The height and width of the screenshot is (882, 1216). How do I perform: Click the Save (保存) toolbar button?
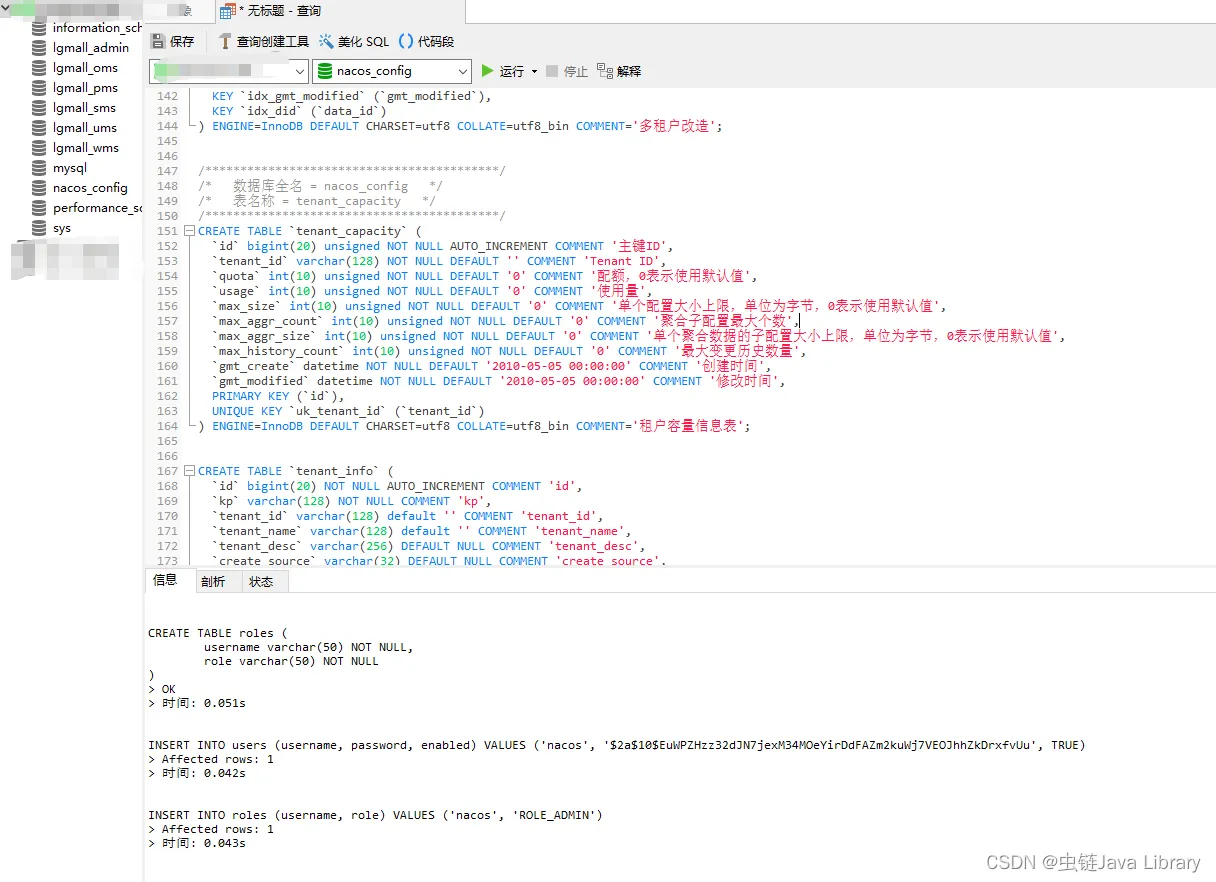(172, 41)
